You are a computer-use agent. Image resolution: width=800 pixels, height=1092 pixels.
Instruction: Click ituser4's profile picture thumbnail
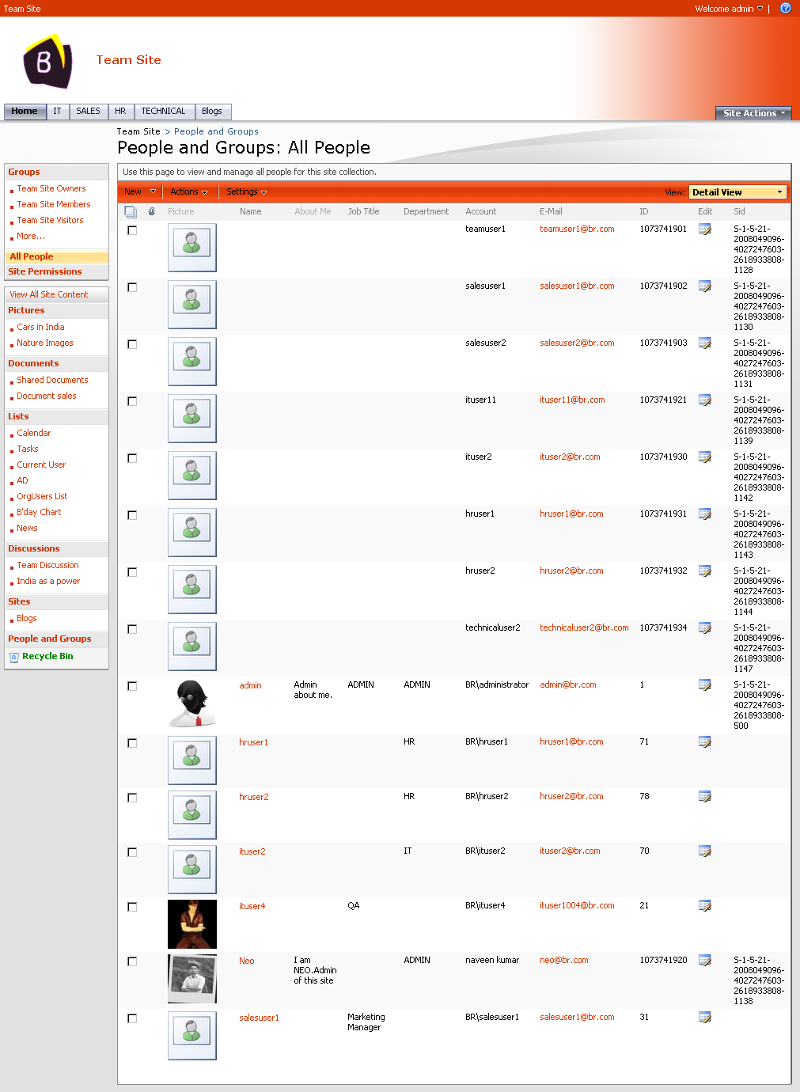tap(191, 923)
